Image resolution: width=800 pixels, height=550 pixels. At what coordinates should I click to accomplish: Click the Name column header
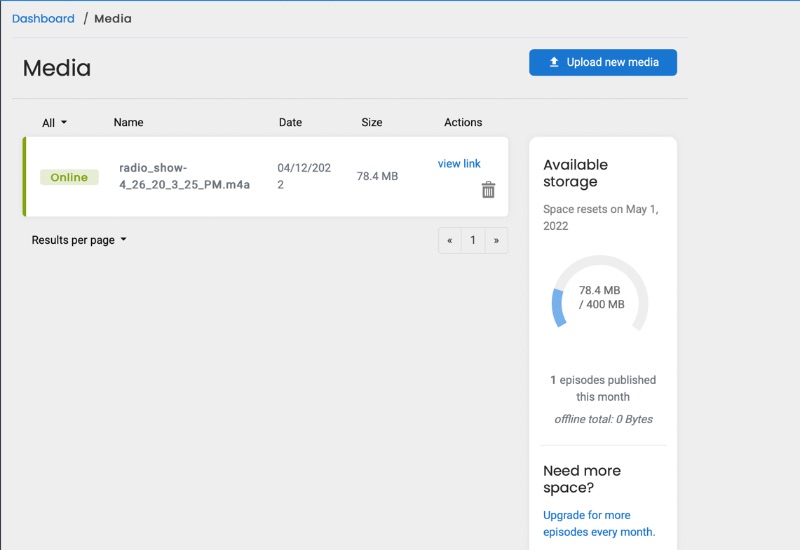coord(129,122)
